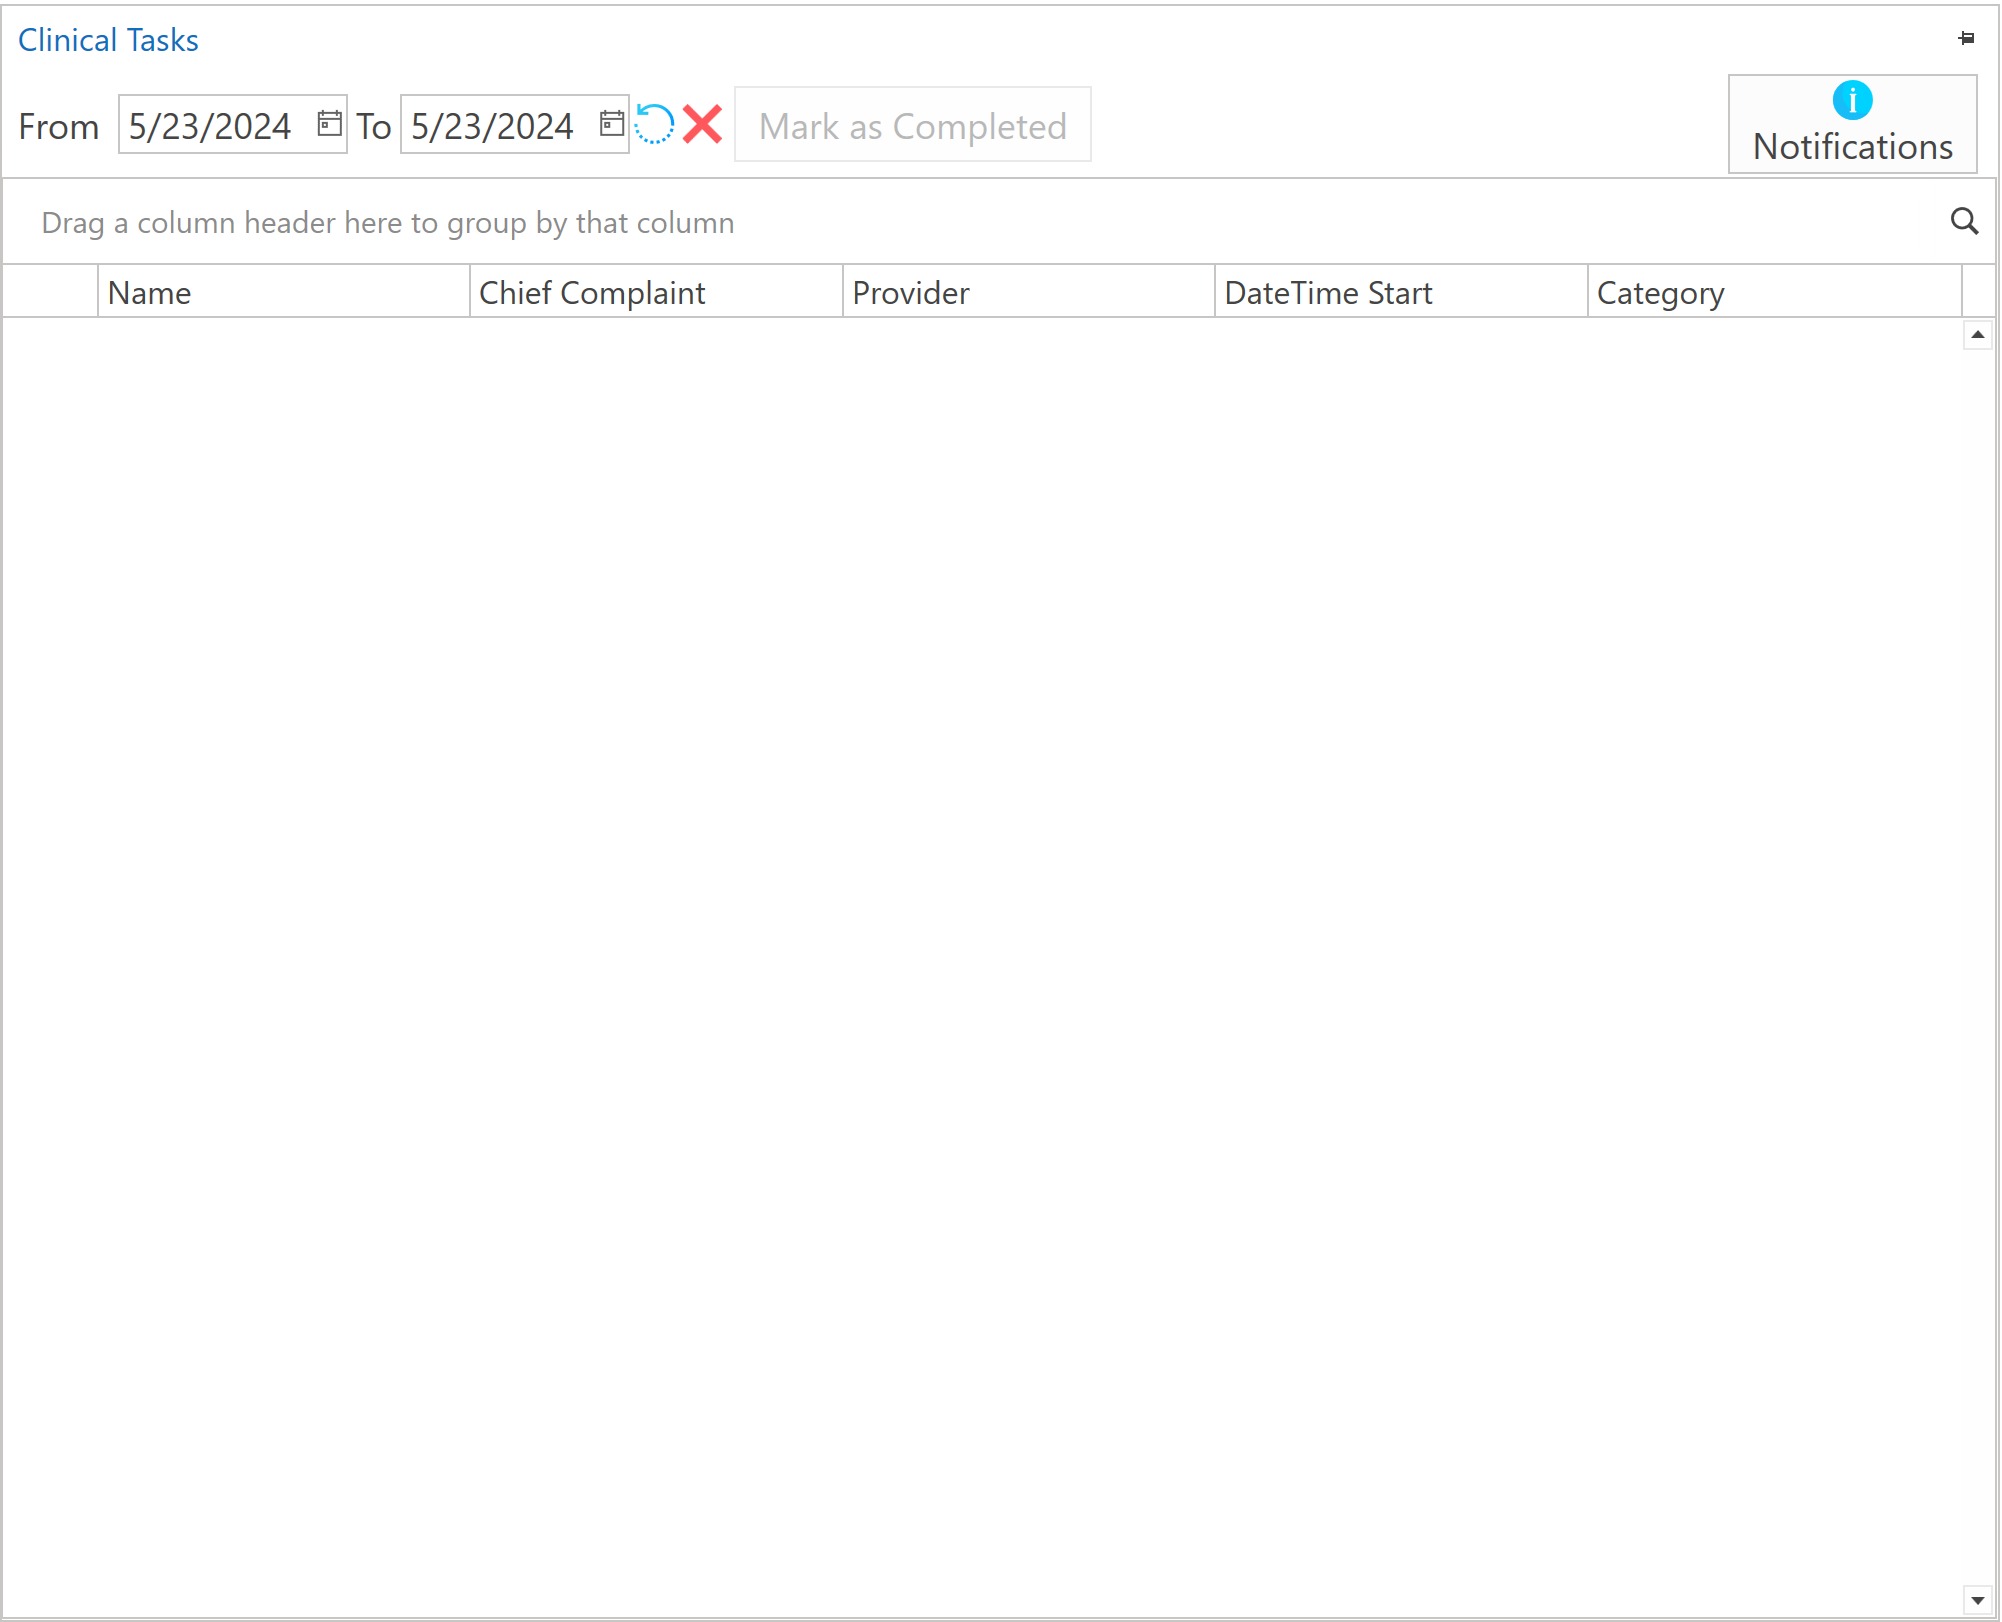The image size is (2002, 1622).
Task: Click the red X clear icon
Action: [x=703, y=125]
